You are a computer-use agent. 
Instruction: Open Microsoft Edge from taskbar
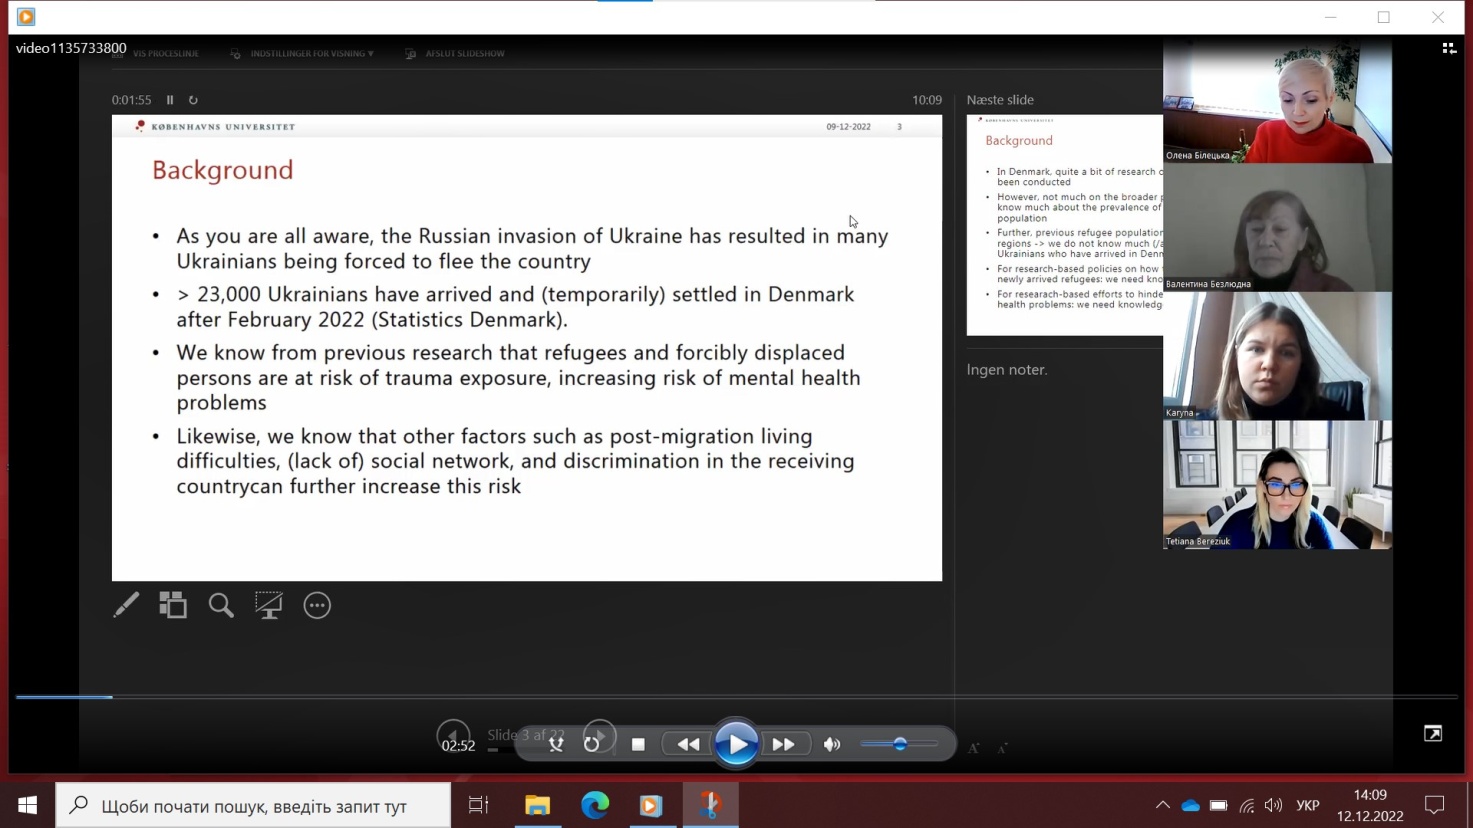595,805
